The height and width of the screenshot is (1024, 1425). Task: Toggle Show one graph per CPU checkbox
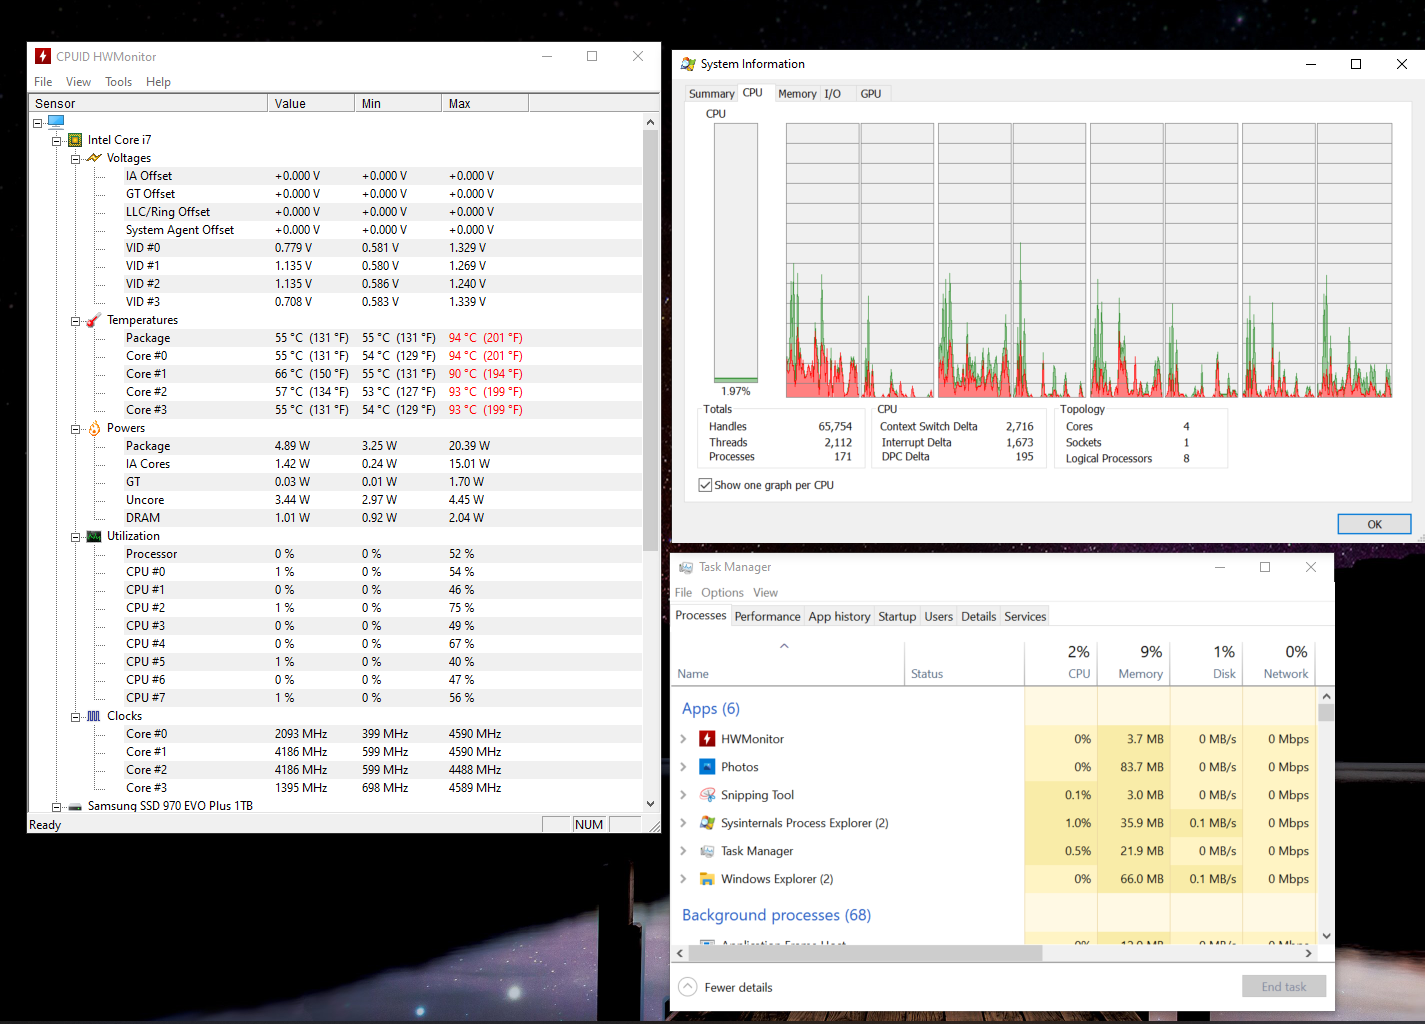point(705,485)
